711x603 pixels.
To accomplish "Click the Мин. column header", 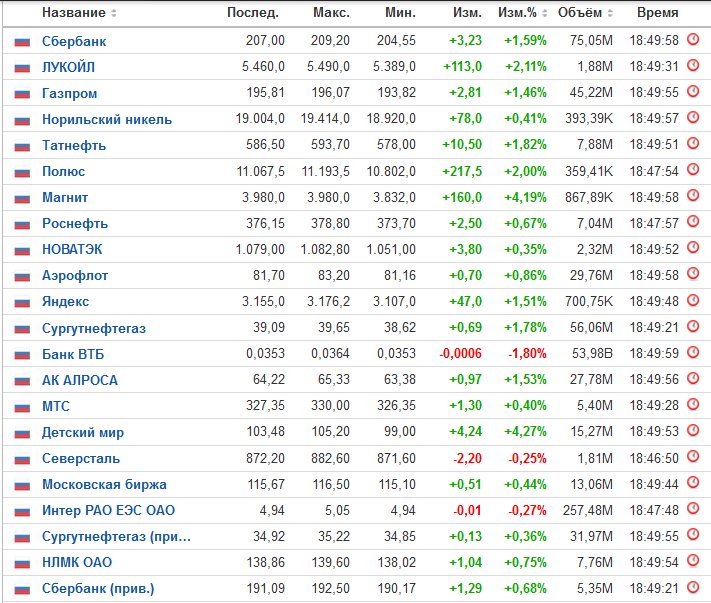I will (x=400, y=13).
